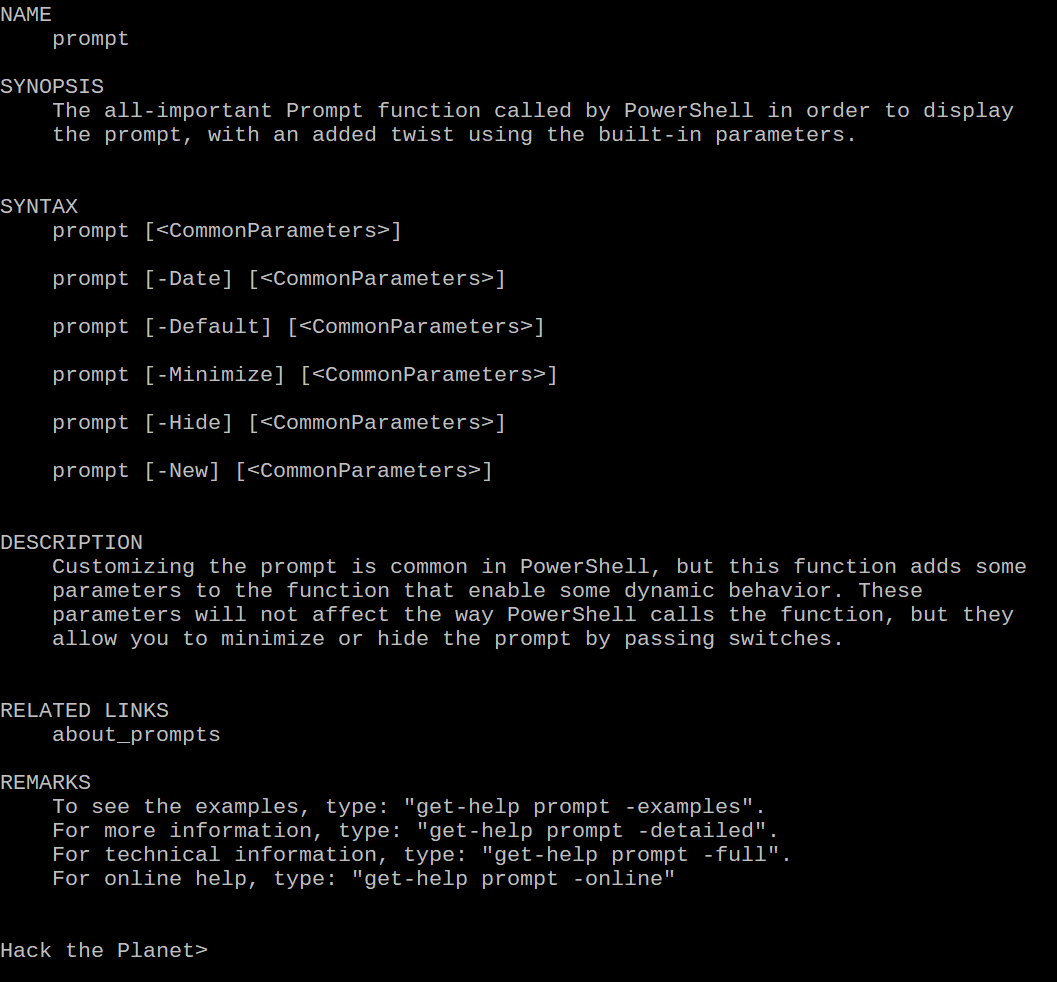The height and width of the screenshot is (982, 1057).
Task: Click the word 'PowerShell' in the synopsis
Action: (688, 111)
